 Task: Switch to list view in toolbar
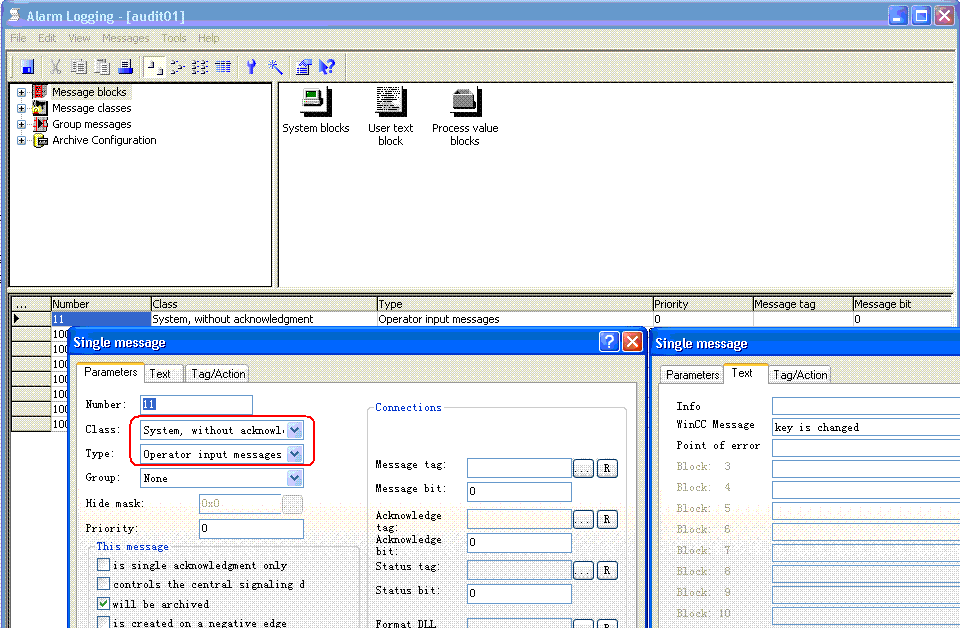coord(200,67)
